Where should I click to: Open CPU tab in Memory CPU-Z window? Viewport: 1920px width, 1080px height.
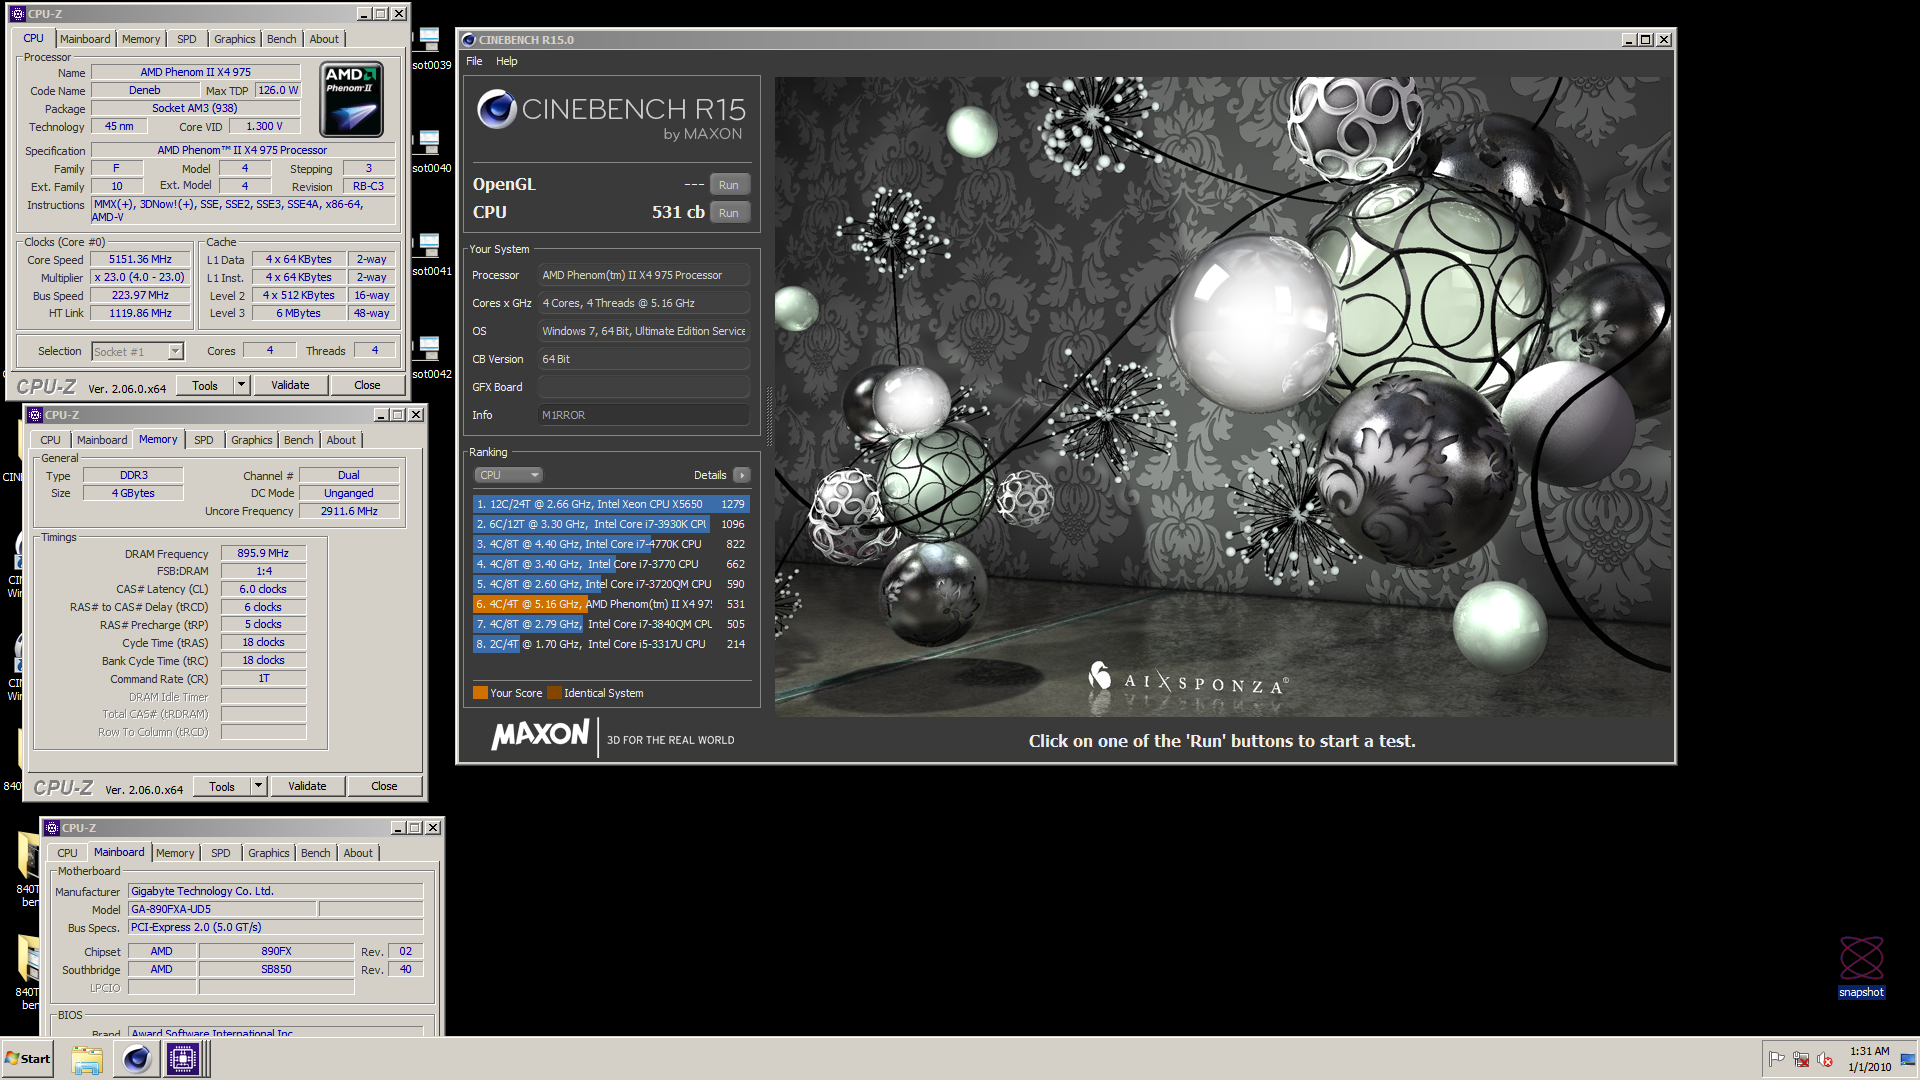[x=51, y=440]
